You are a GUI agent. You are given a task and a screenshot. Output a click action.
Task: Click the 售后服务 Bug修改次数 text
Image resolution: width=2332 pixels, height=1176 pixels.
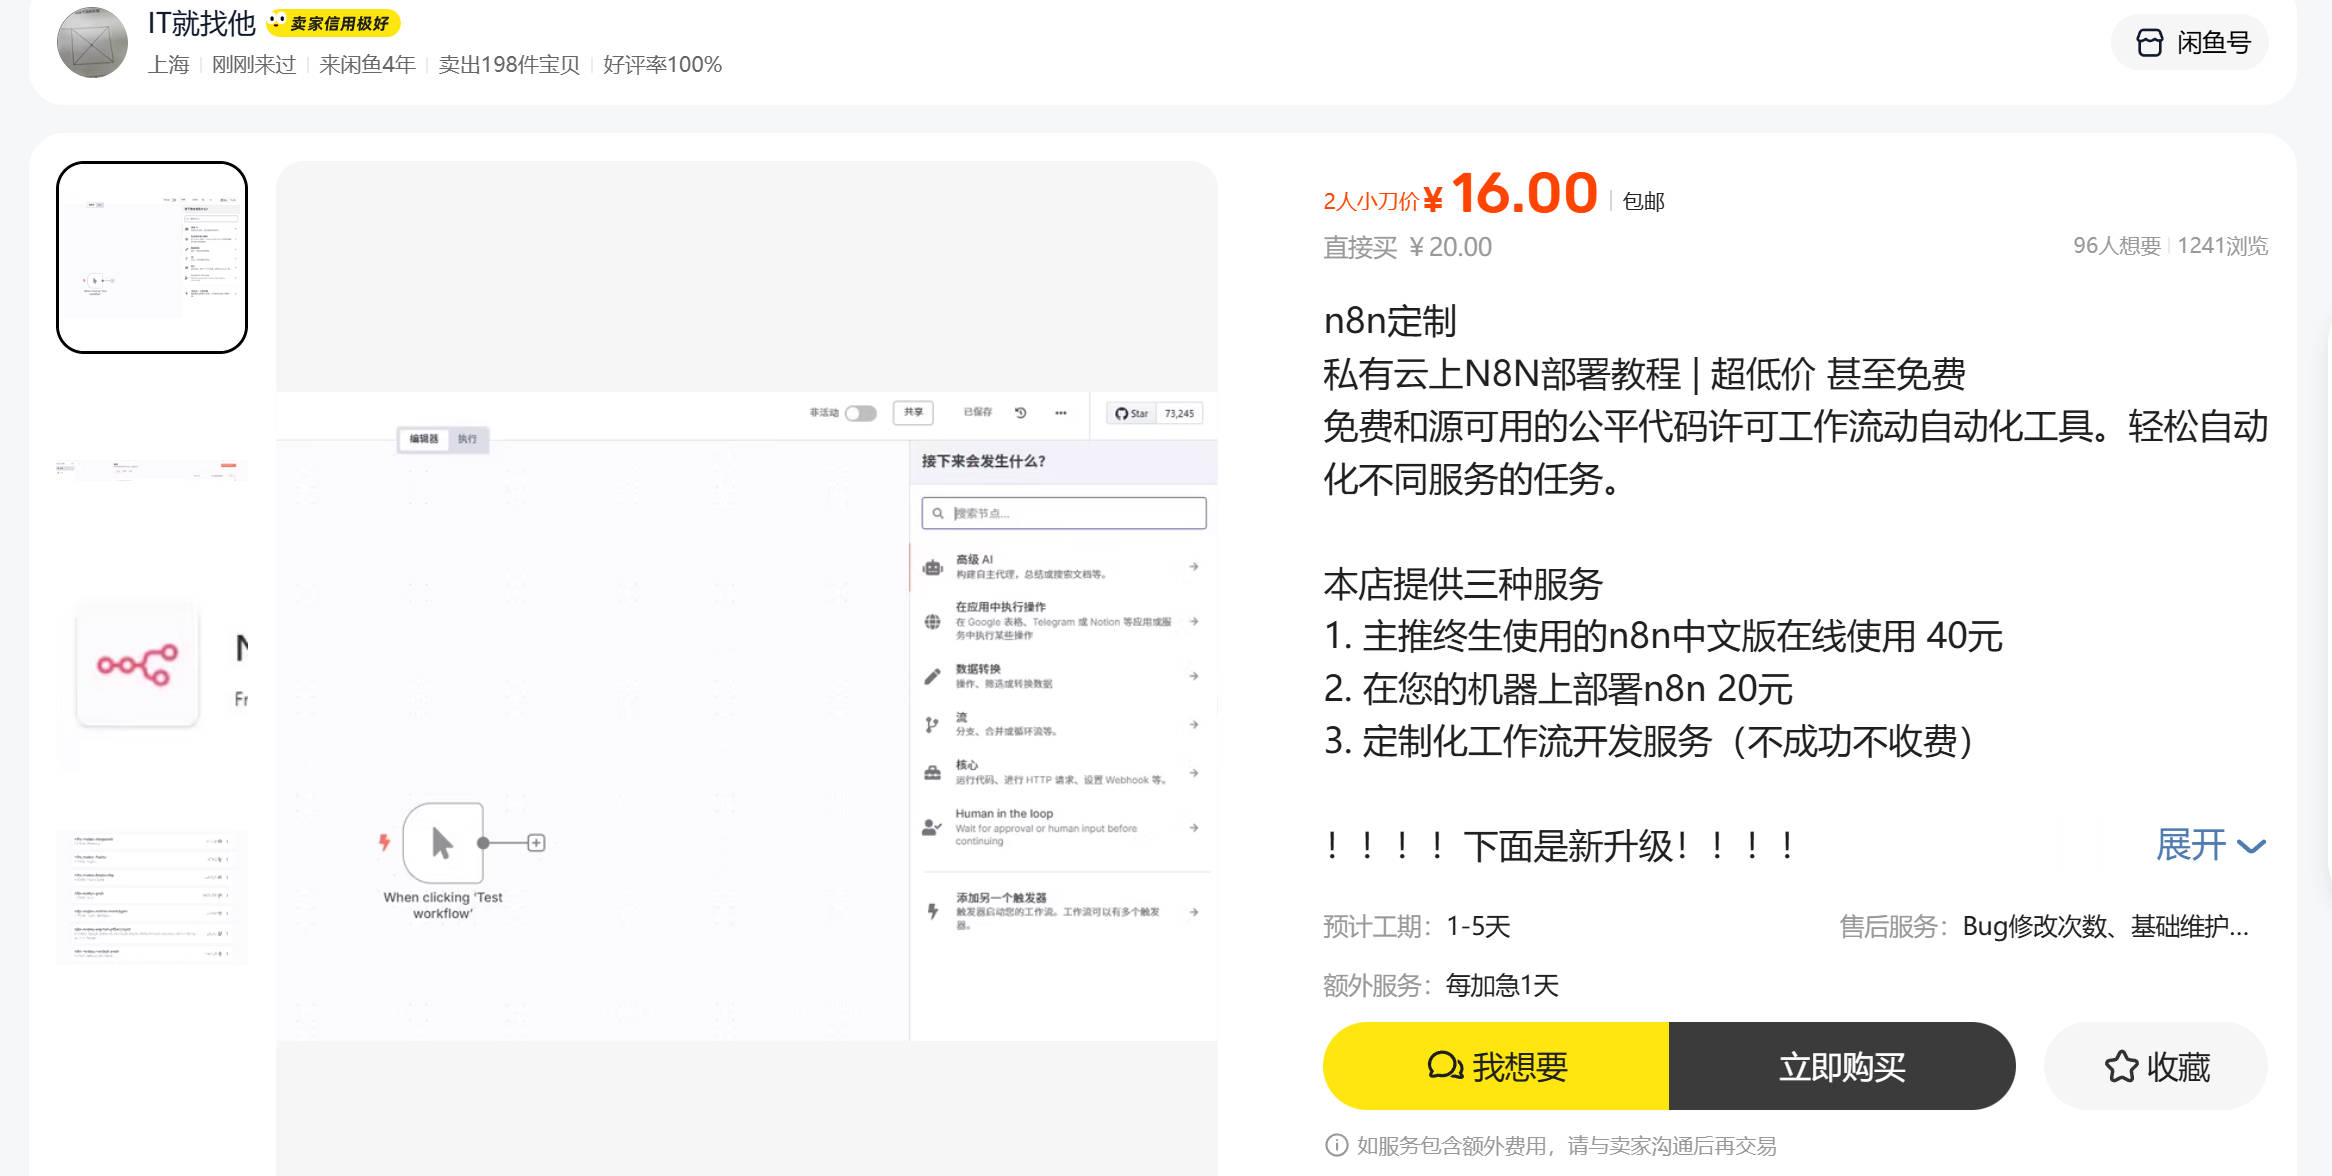click(x=2105, y=927)
